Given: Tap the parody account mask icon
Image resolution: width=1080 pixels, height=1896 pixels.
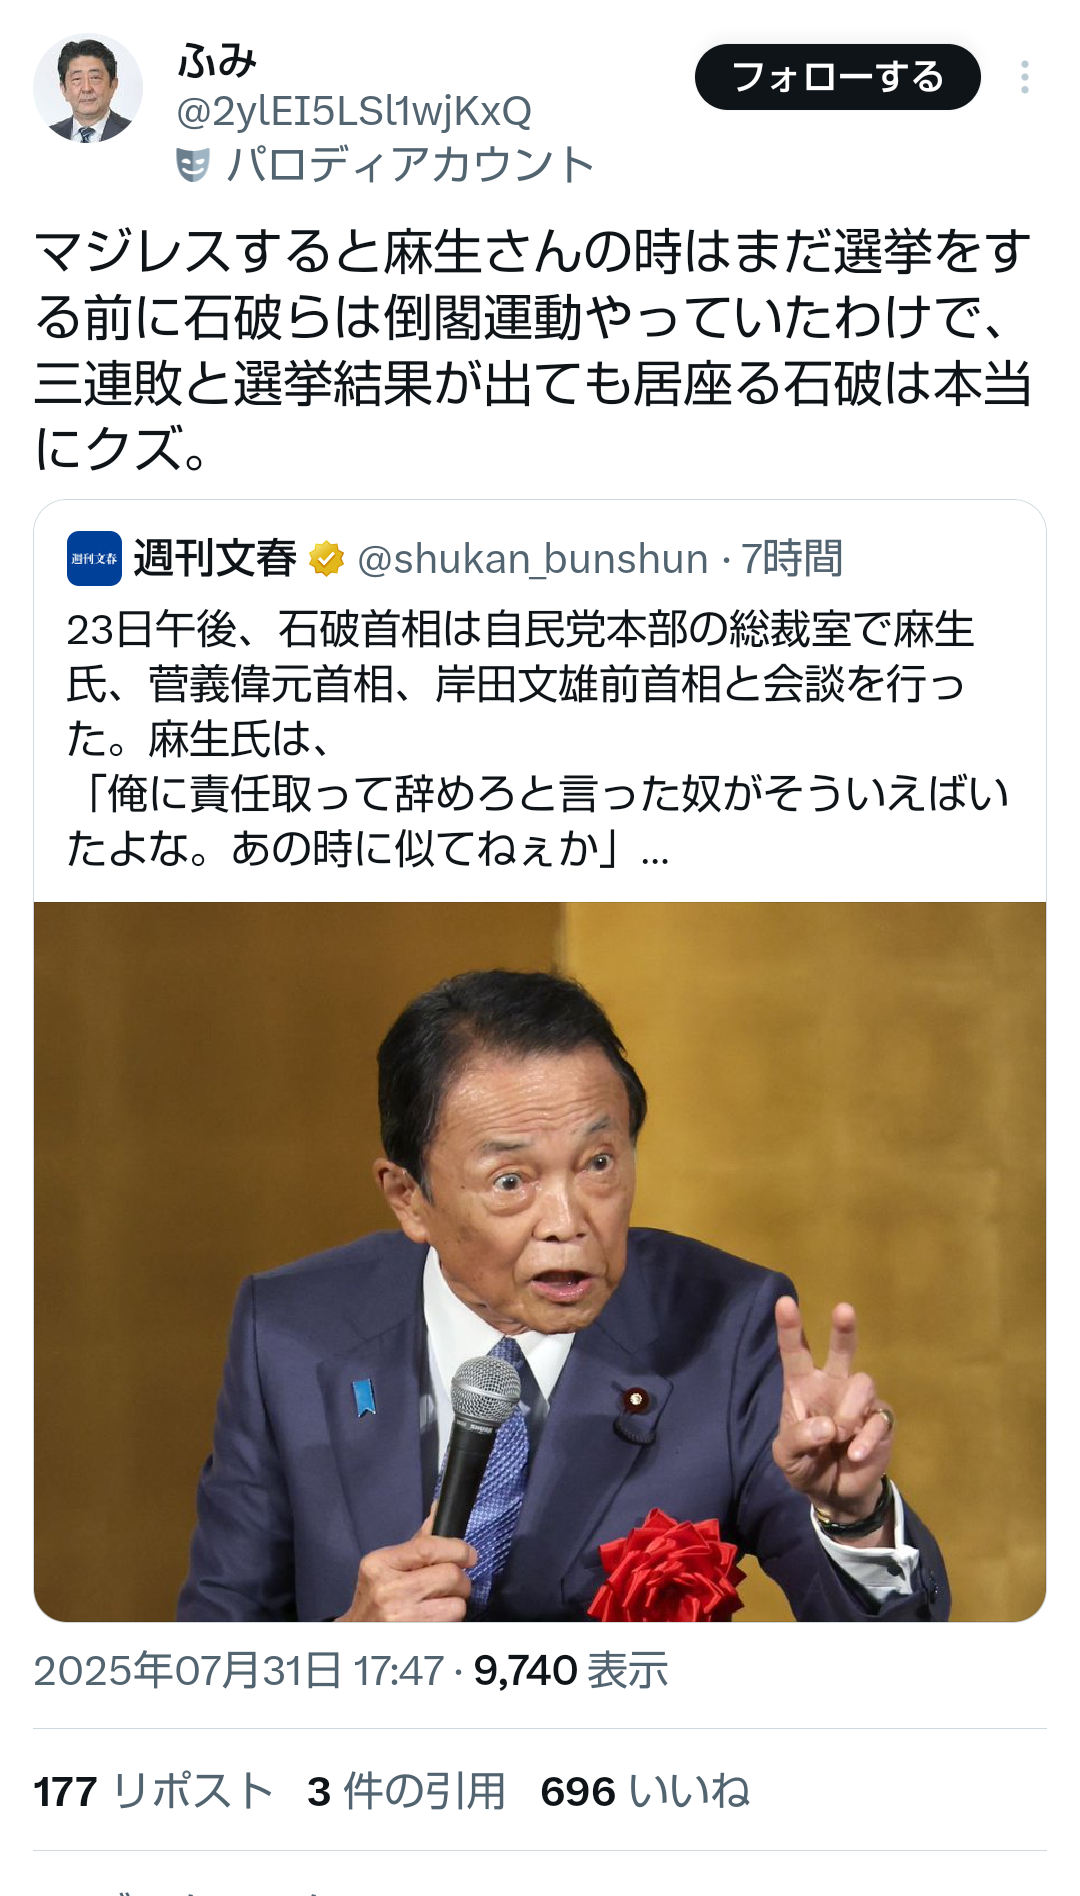Looking at the screenshot, I should [193, 165].
